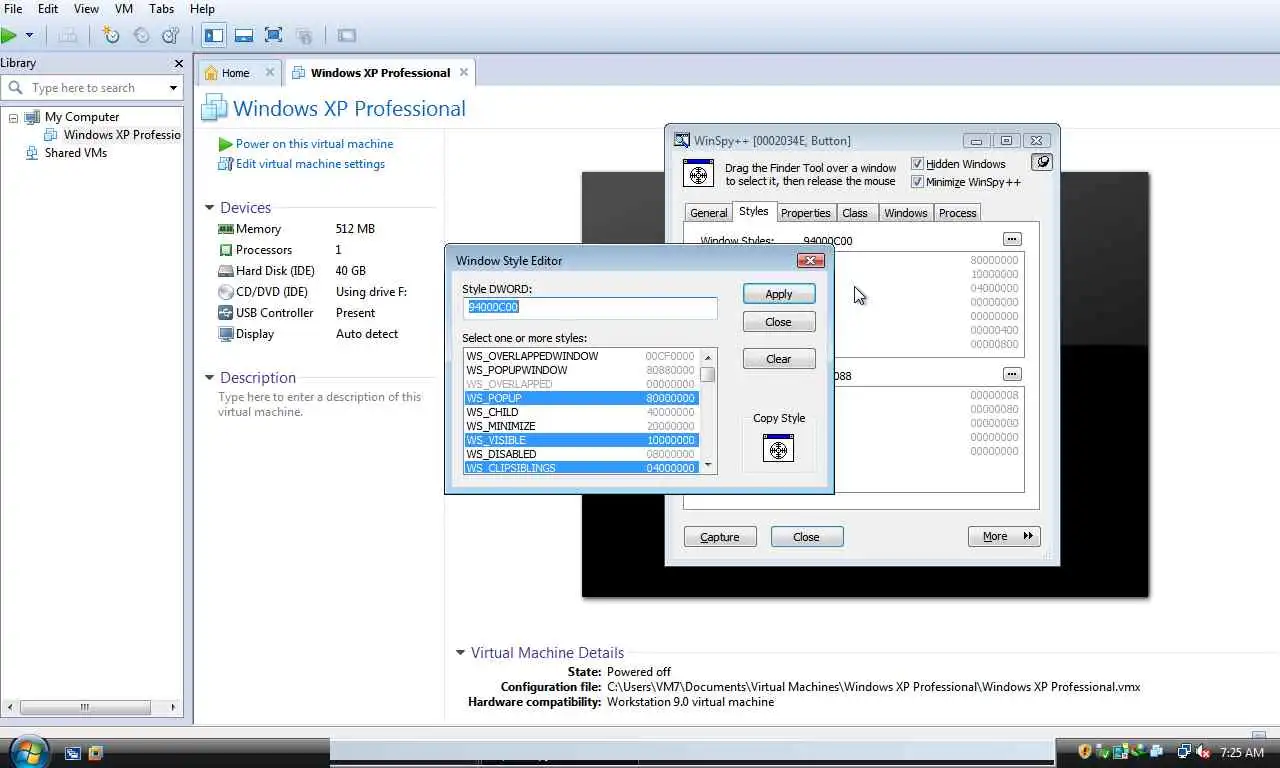Screen dimensions: 1280x768
Task: Open the Edit menu
Action: pyautogui.click(x=48, y=9)
